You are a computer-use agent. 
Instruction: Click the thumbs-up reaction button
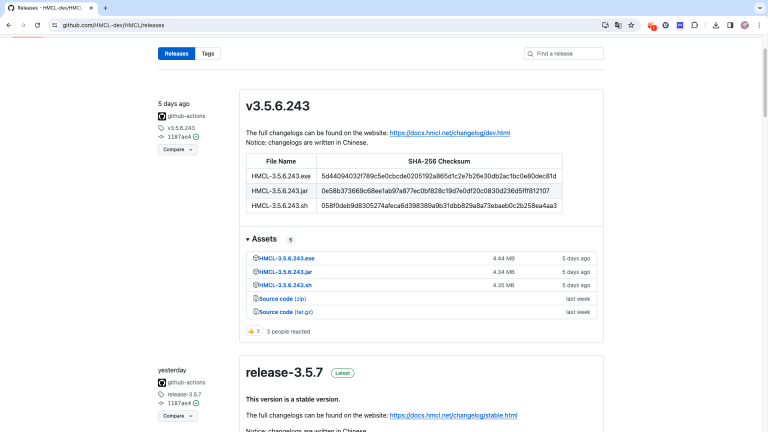pos(254,331)
